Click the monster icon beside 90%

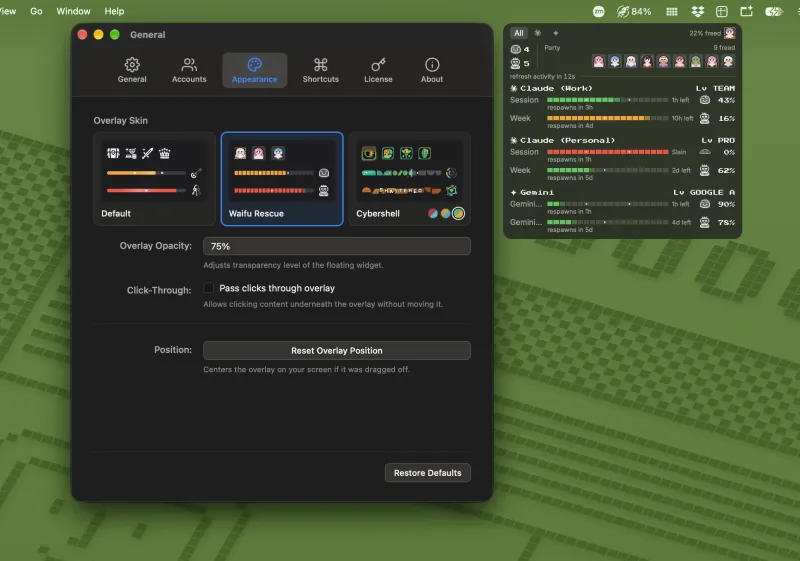pyautogui.click(x=705, y=204)
